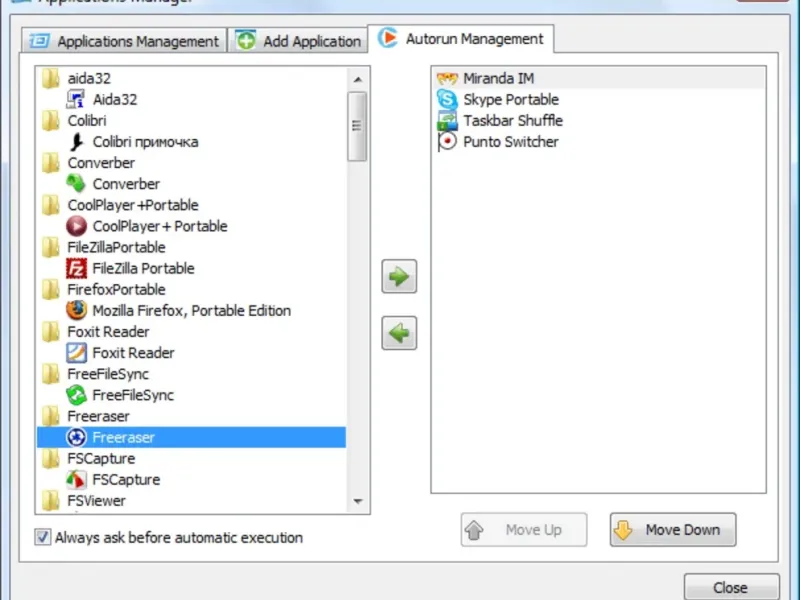Image resolution: width=800 pixels, height=600 pixels.
Task: Click the Foxit Reader app icon
Action: point(76,353)
